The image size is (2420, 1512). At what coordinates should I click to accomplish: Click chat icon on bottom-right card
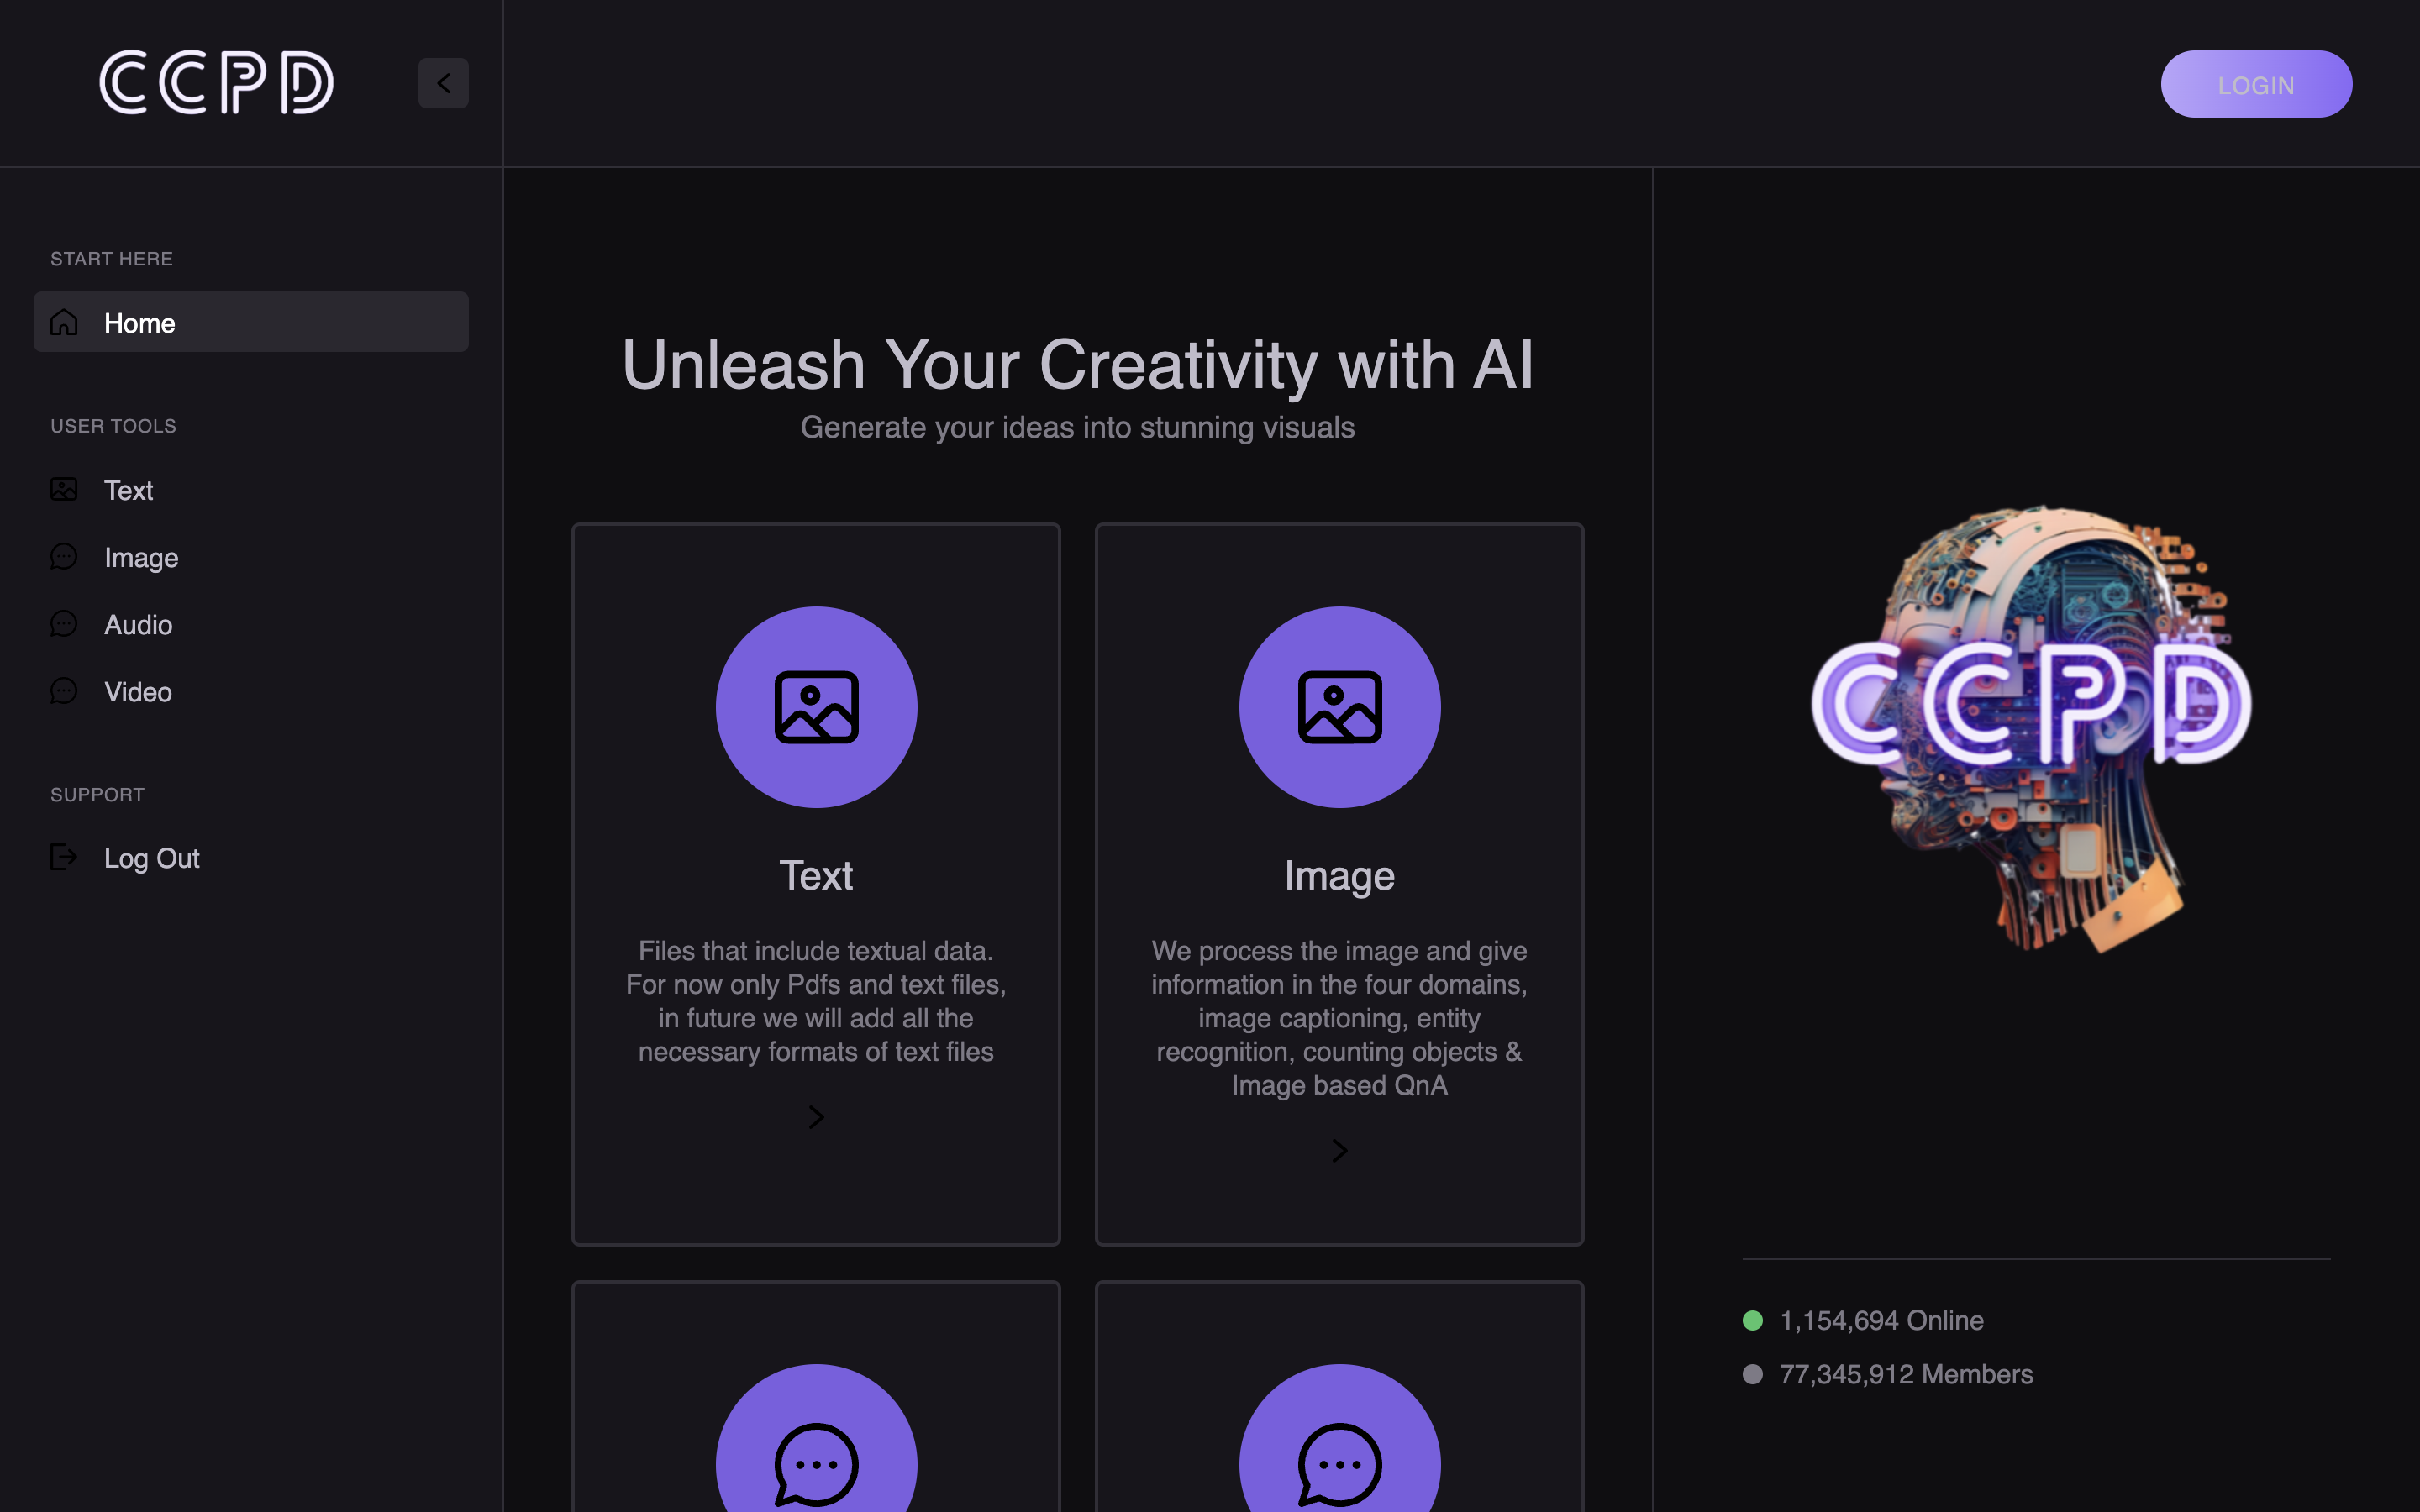pyautogui.click(x=1339, y=1463)
